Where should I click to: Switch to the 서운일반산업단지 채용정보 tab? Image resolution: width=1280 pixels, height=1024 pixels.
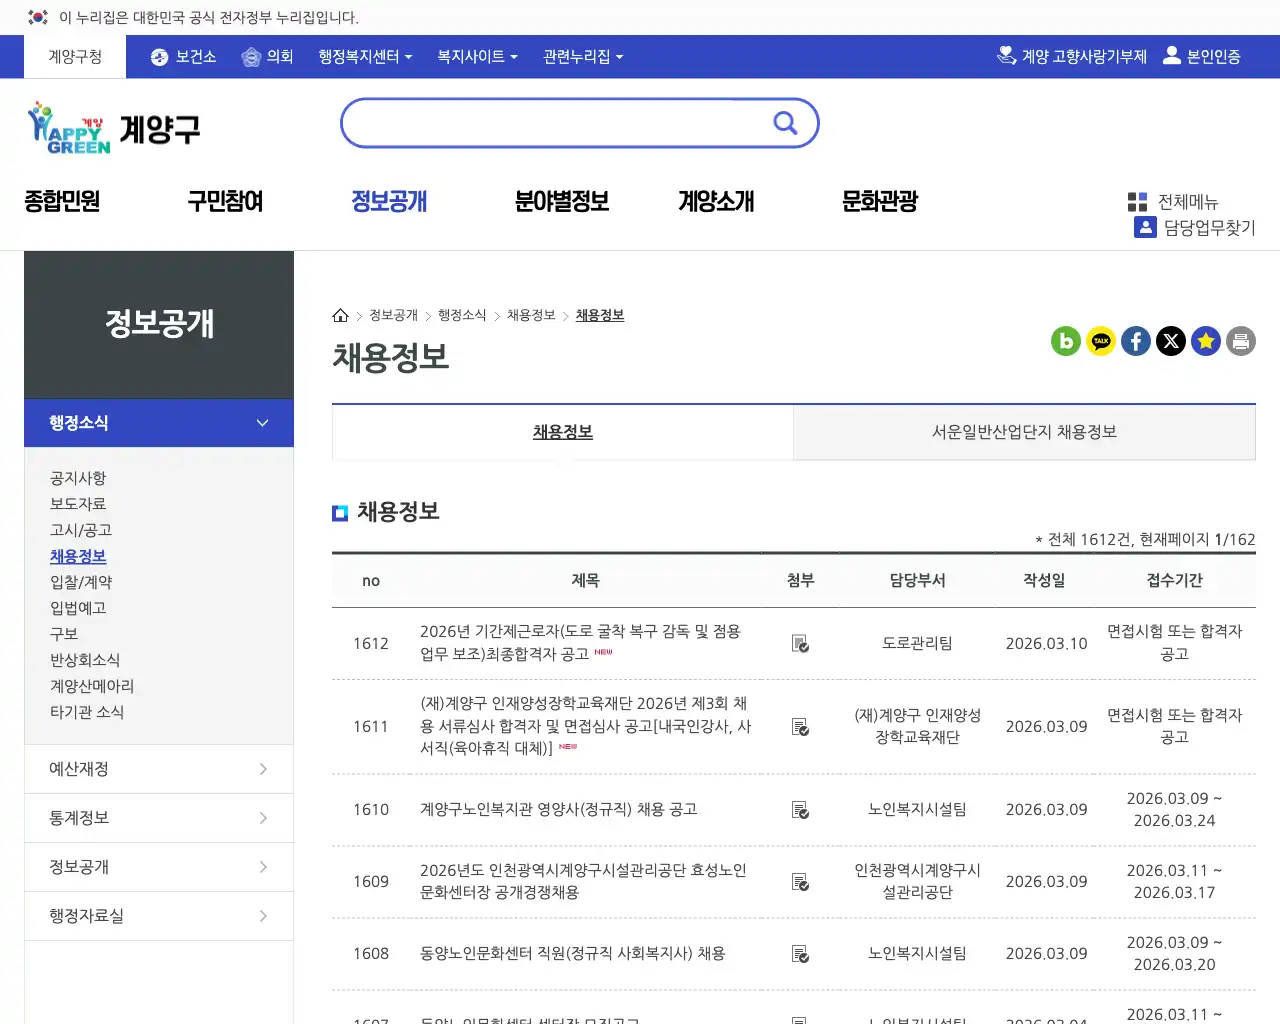[x=1024, y=431]
